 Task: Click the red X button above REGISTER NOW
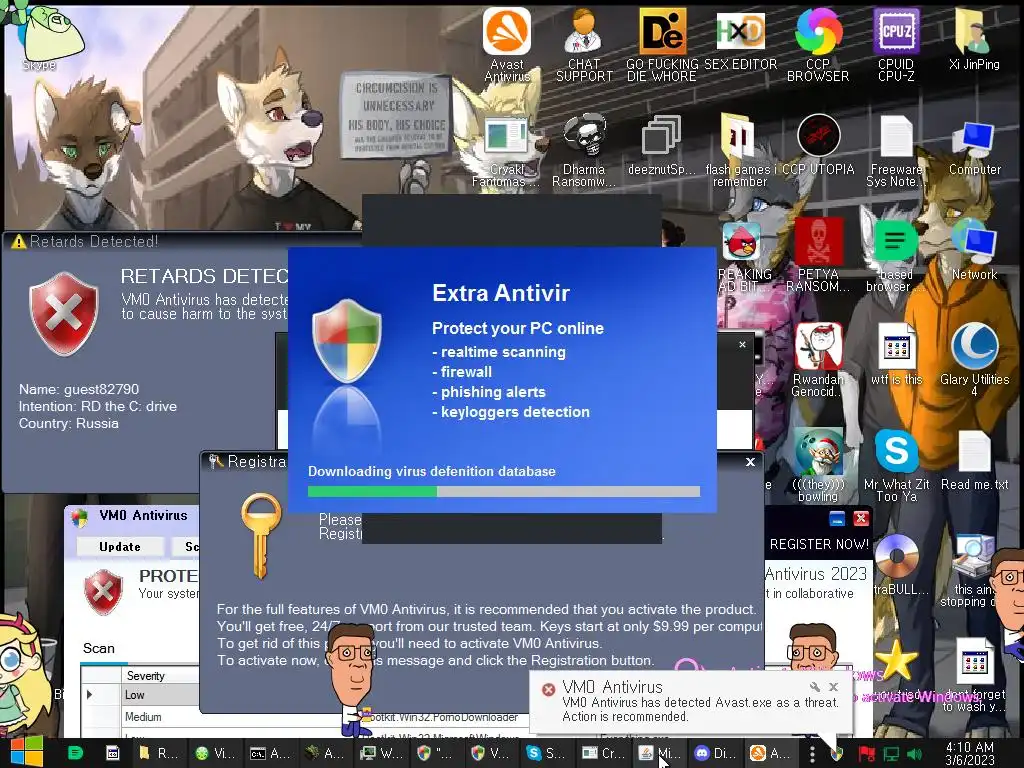tap(861, 519)
